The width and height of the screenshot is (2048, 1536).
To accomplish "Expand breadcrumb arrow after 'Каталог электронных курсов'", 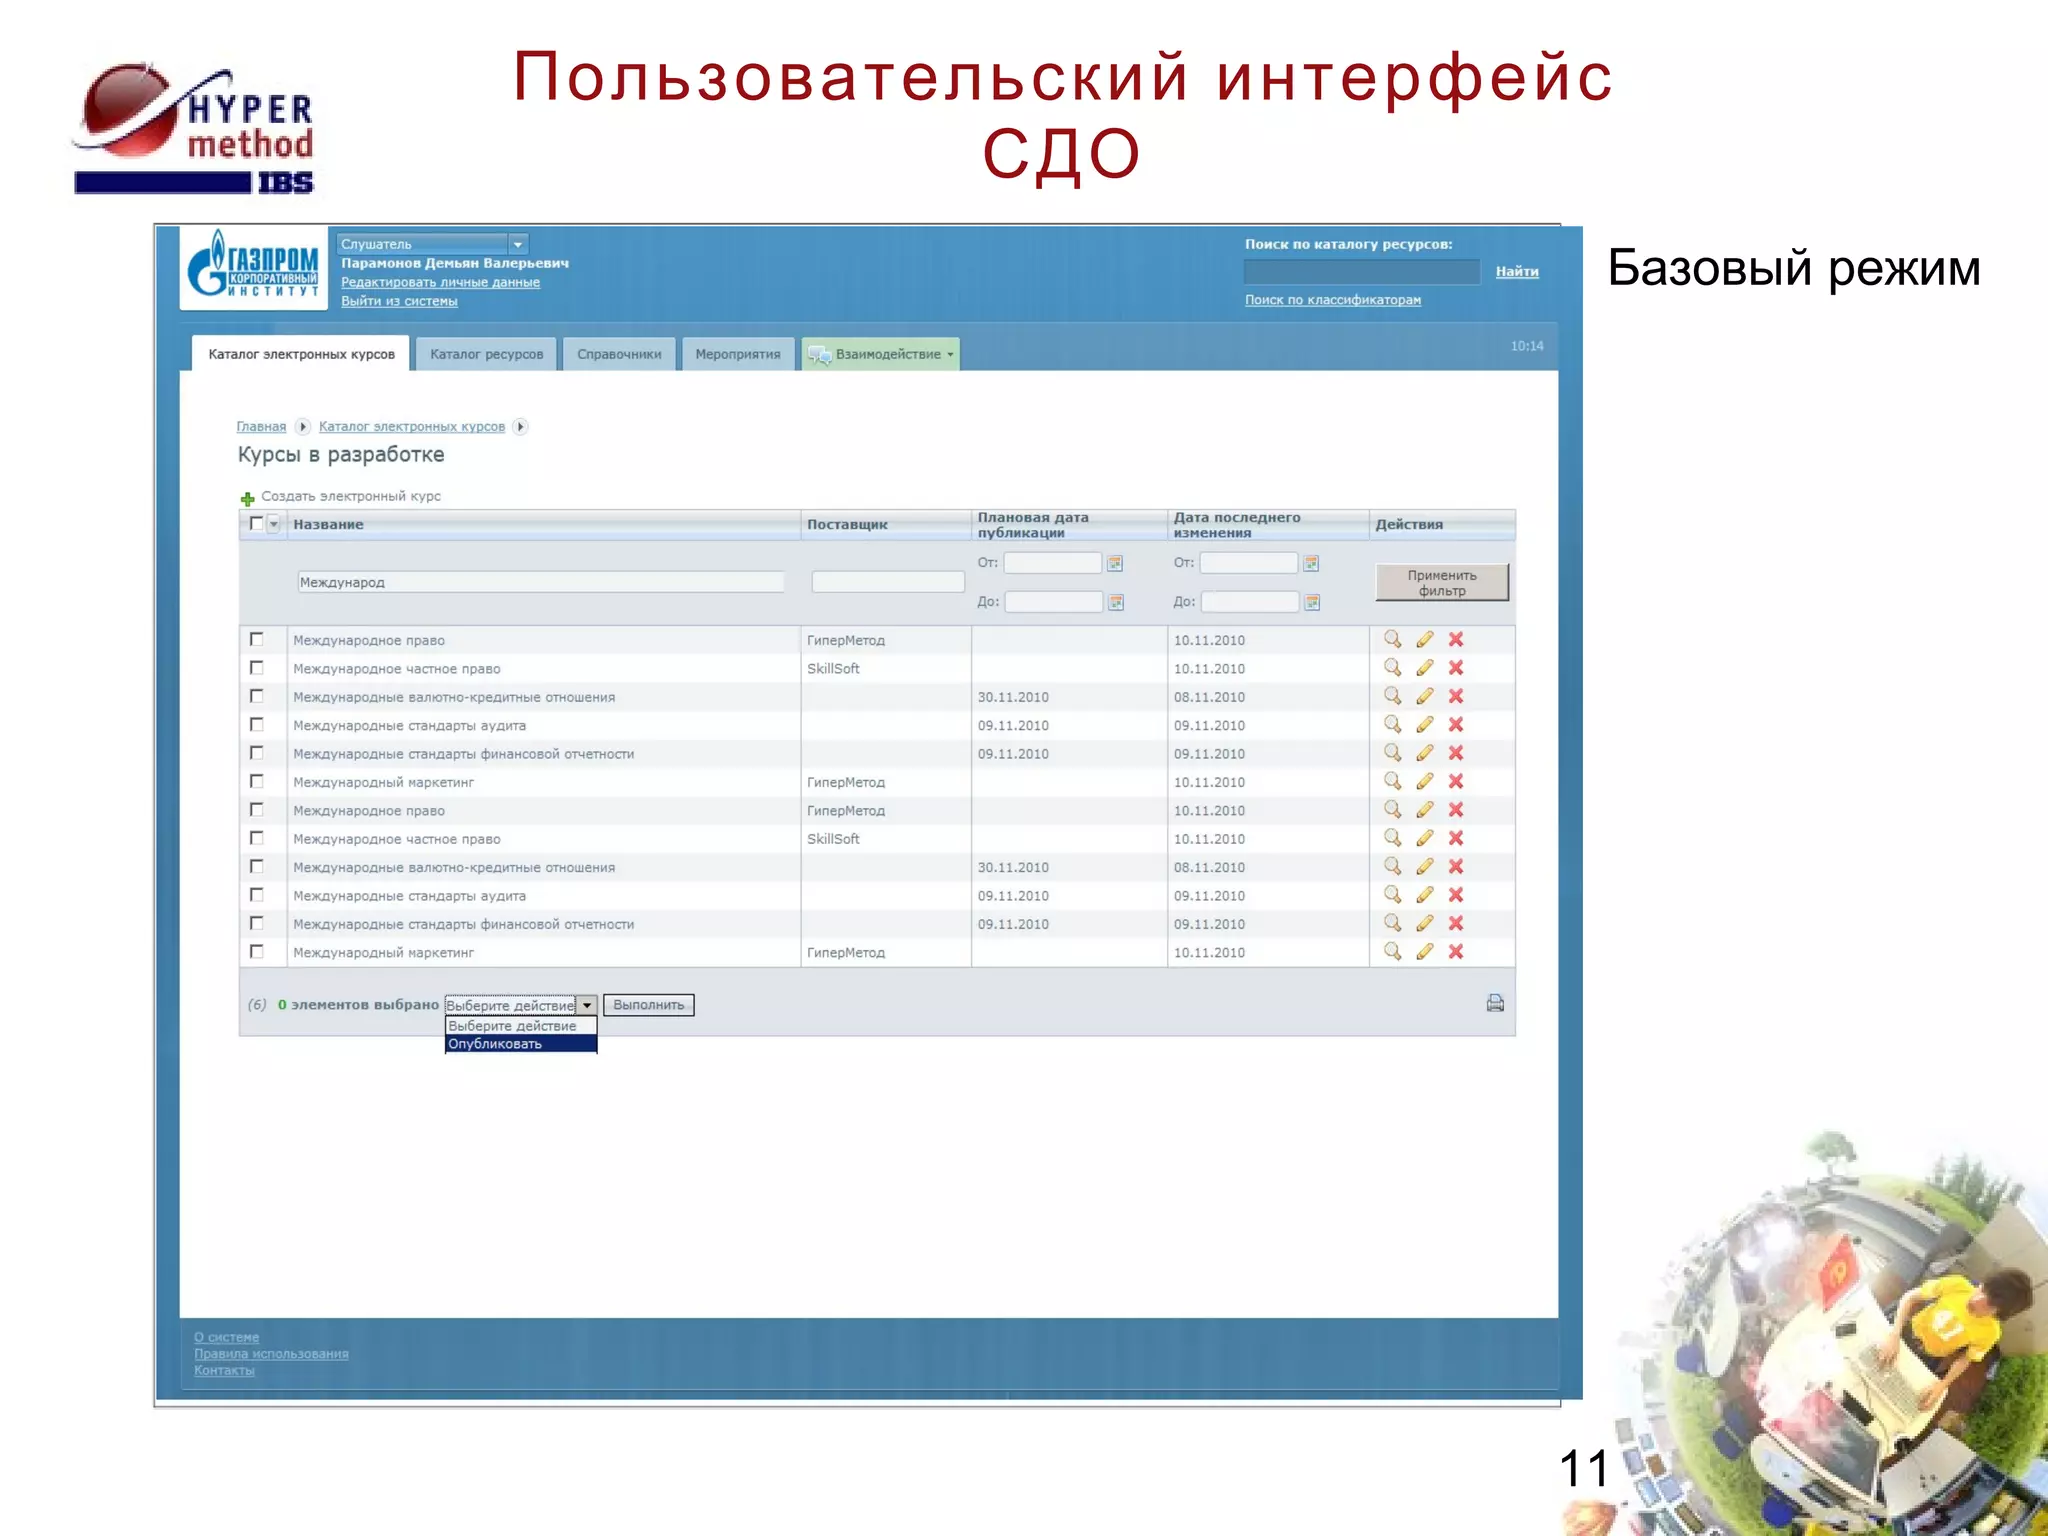I will click(x=520, y=427).
